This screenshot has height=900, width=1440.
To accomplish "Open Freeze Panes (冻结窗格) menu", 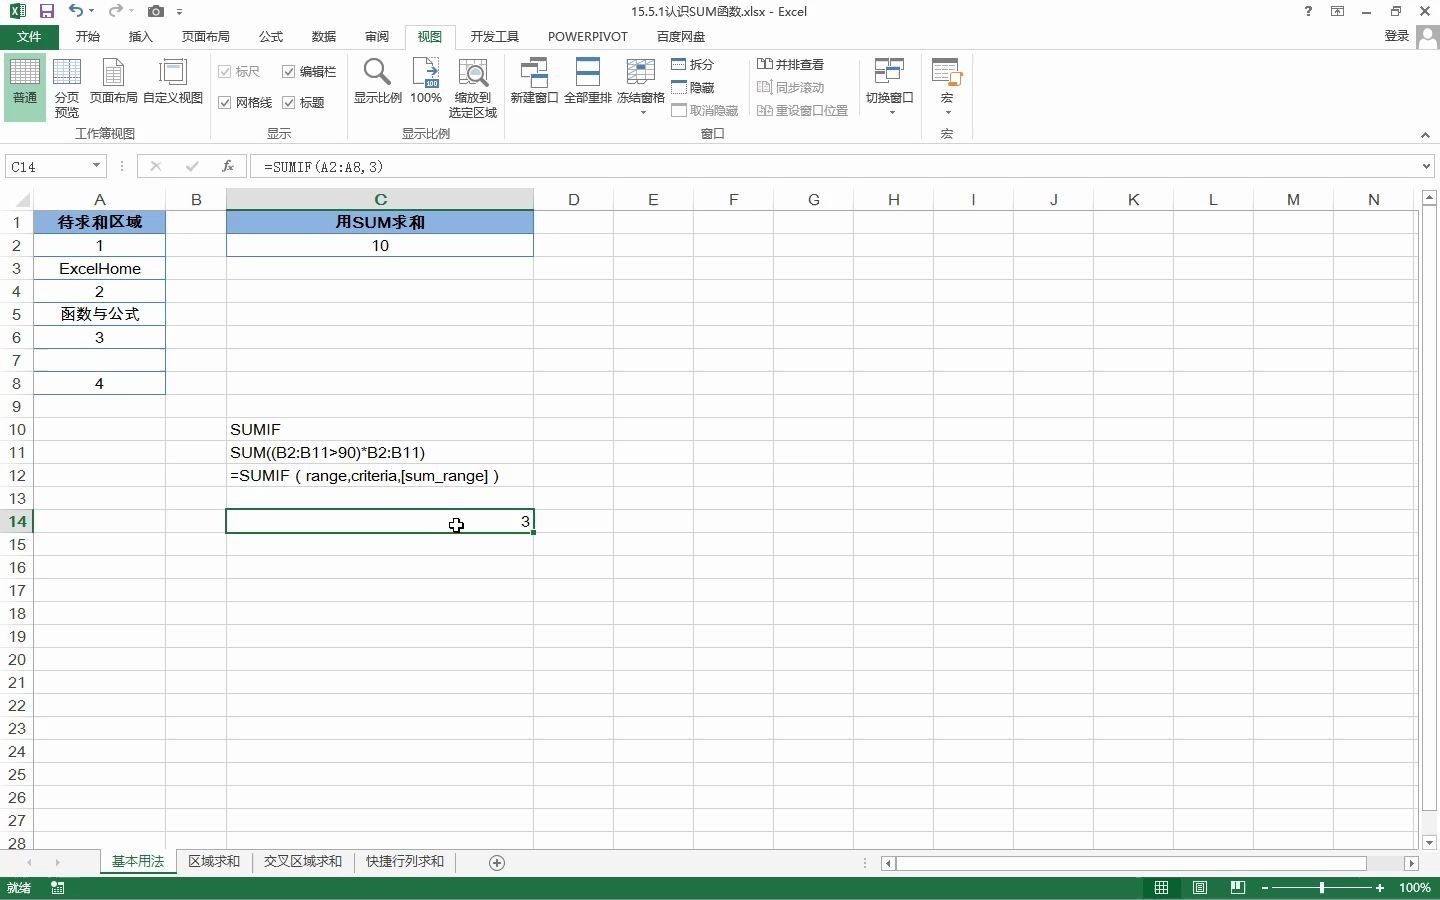I will [641, 87].
